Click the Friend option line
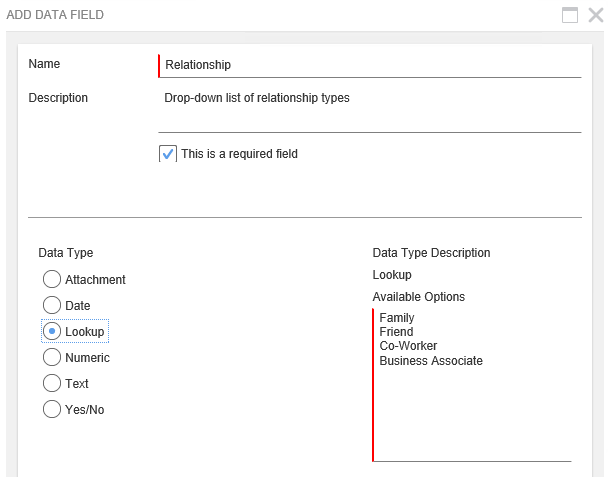The image size is (608, 477). point(397,332)
